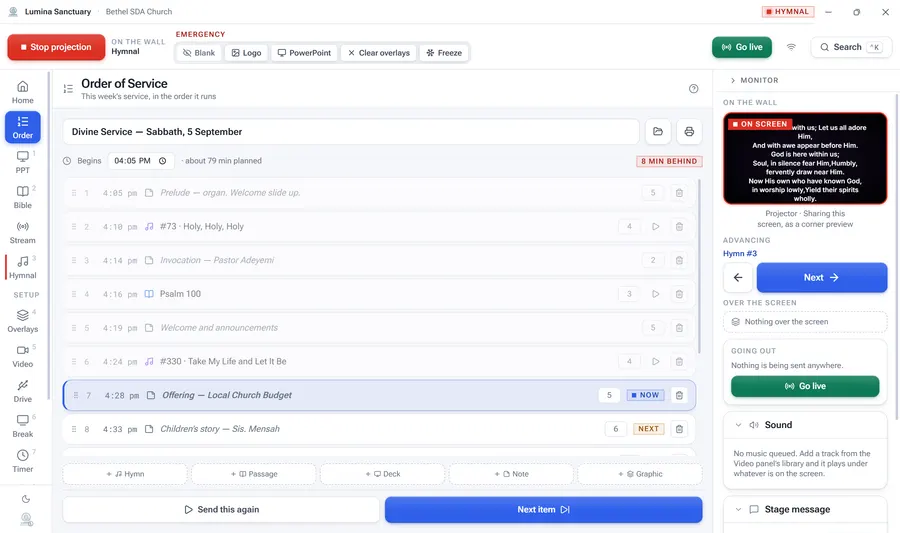900x533 pixels.
Task: Play the Psalm 100 item
Action: 655,294
